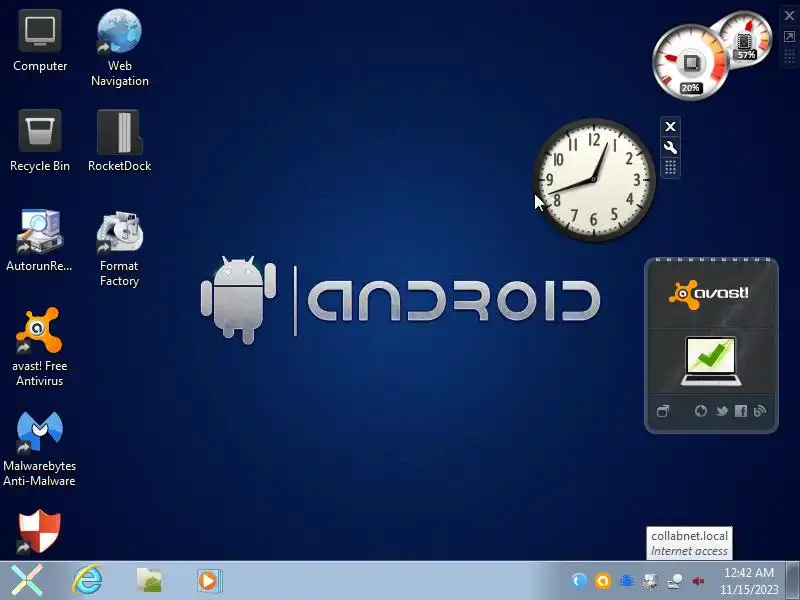Open clock gadget options wrench
Screen dimensions: 800x600
(x=670, y=148)
